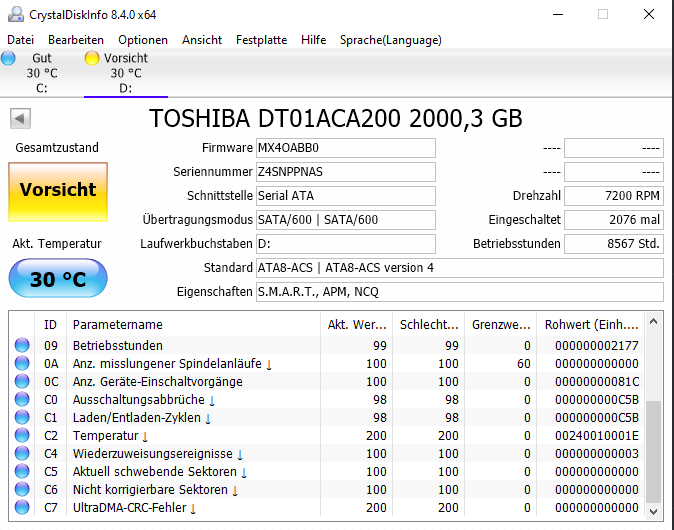Screen dimensions: 674x530
Task: Open the Optionen menu
Action: [x=143, y=40]
